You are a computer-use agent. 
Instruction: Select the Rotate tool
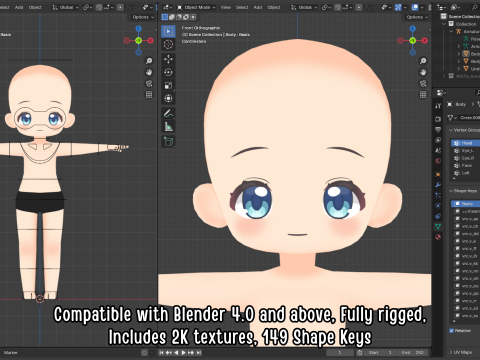(x=168, y=72)
